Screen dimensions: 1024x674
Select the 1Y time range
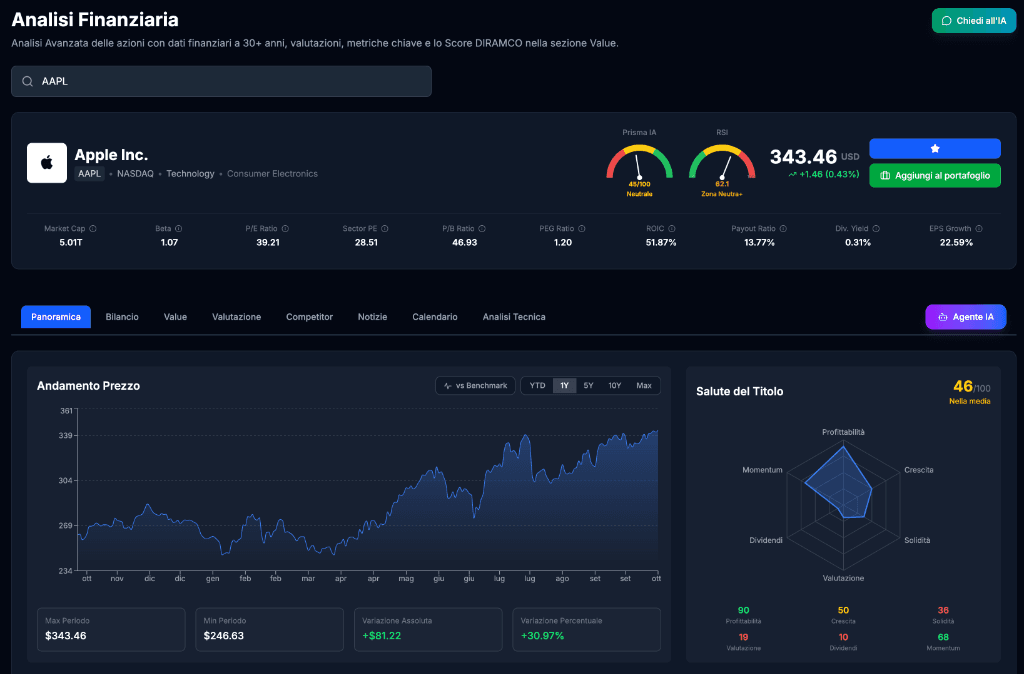564,385
